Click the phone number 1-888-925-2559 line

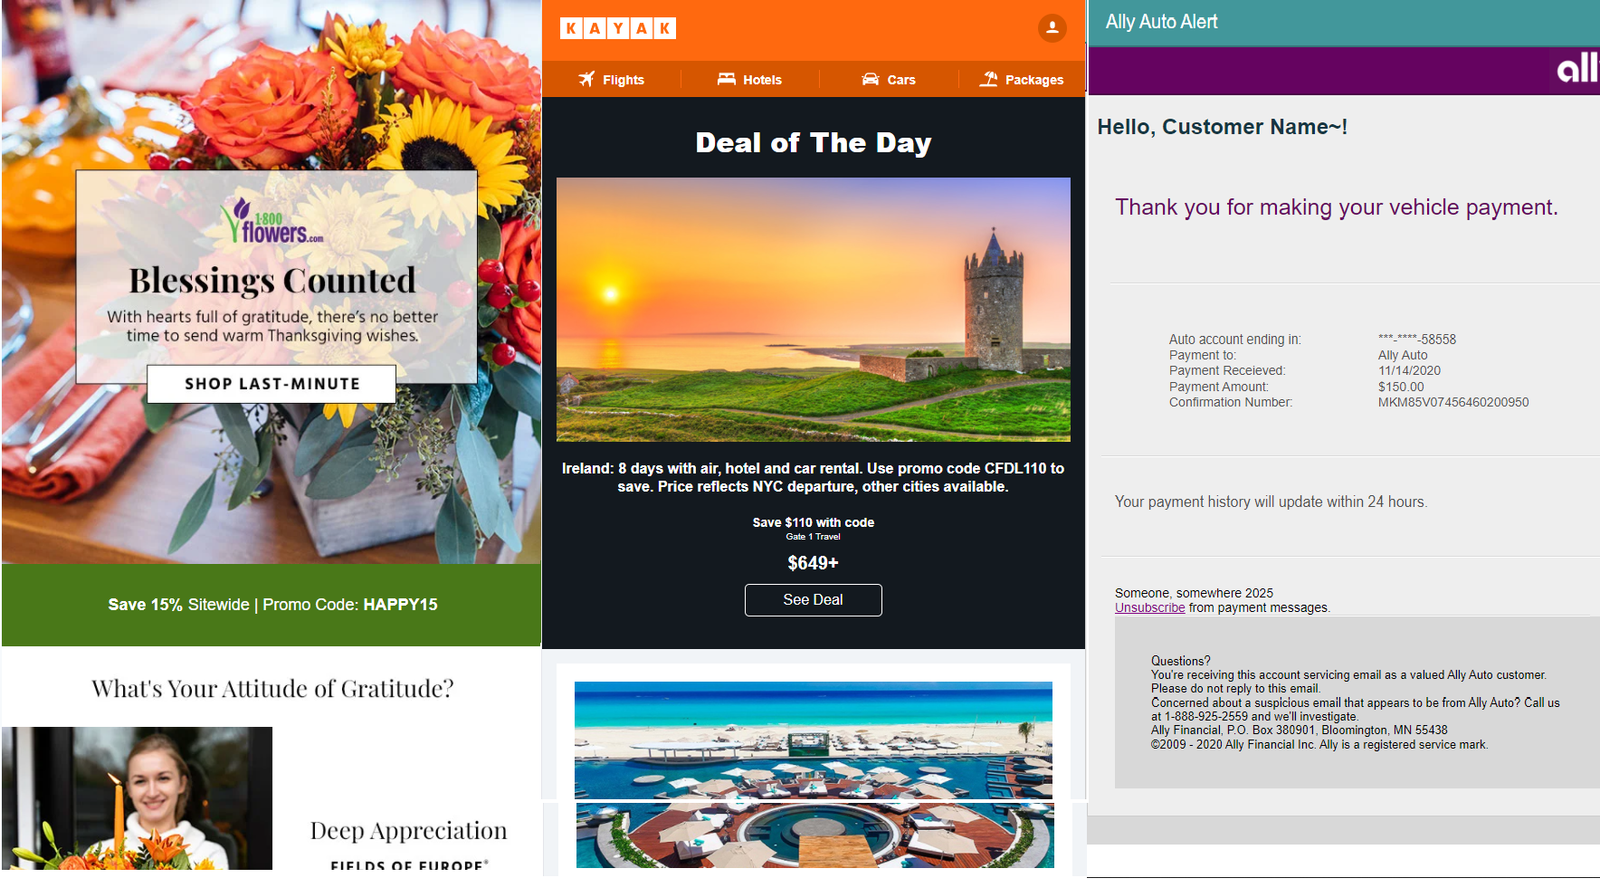[1254, 717]
